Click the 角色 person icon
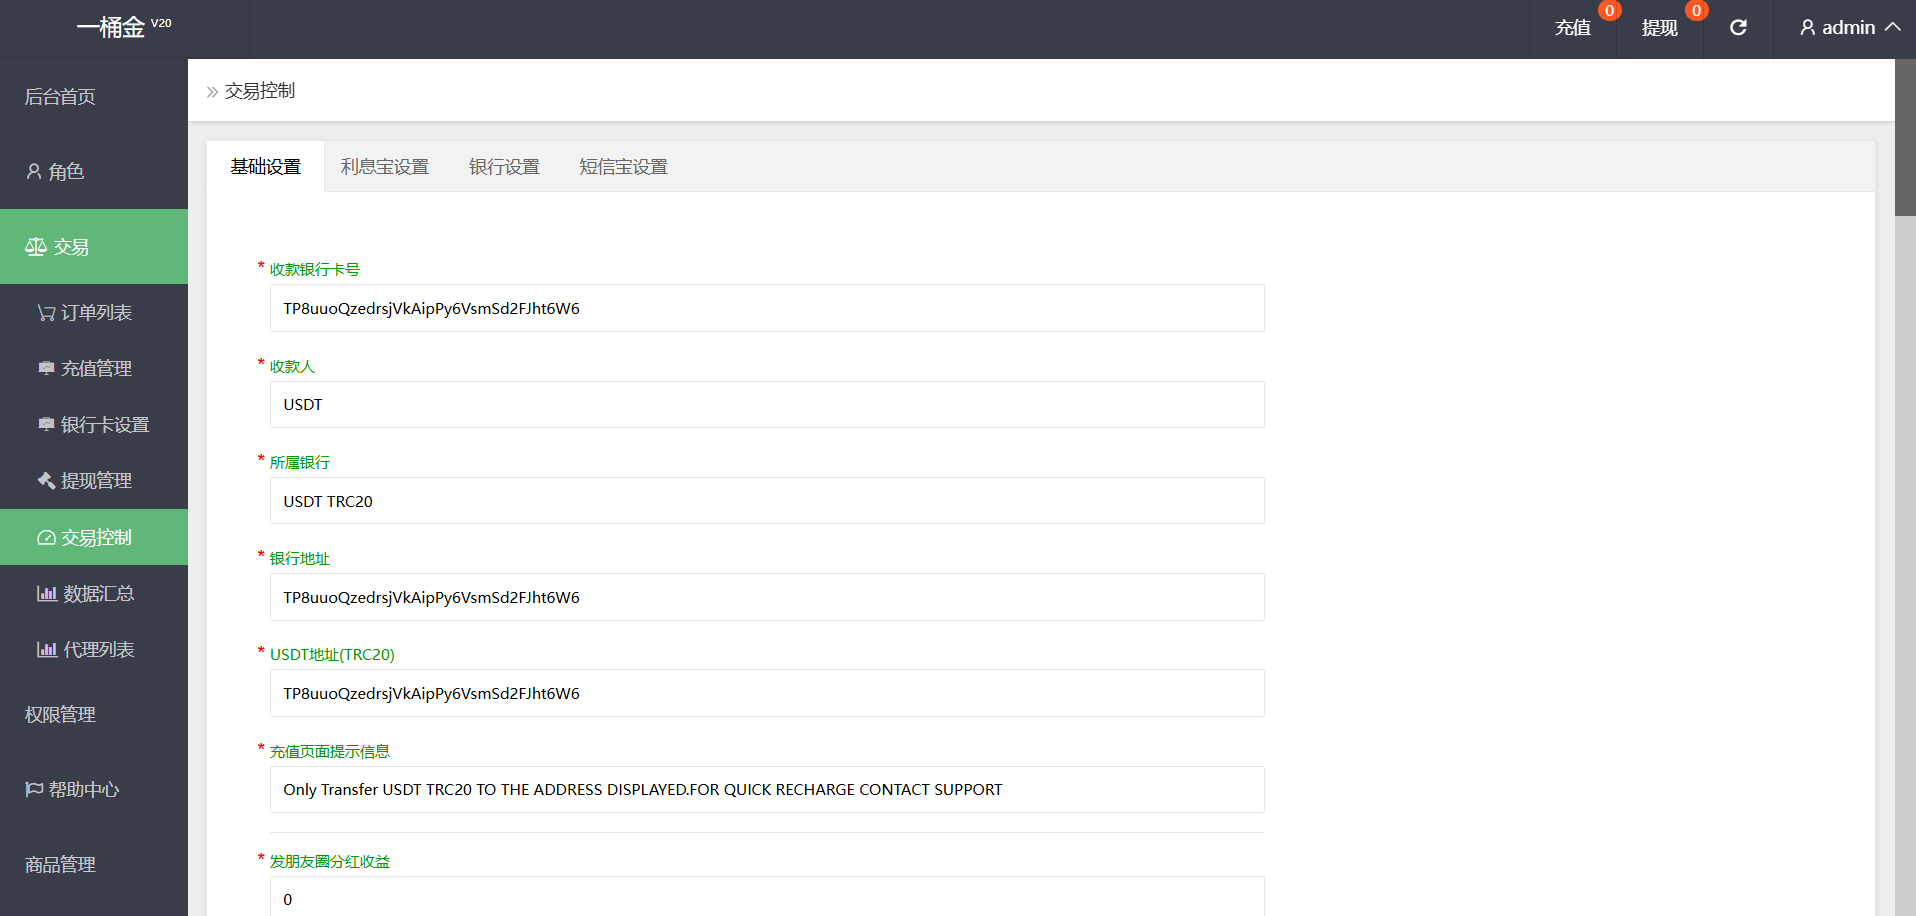The width and height of the screenshot is (1916, 916). click(x=34, y=172)
